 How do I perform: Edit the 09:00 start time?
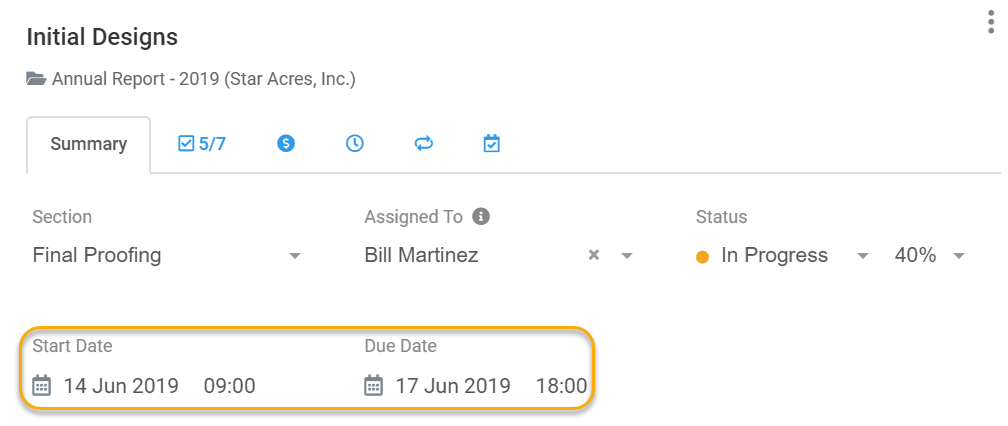pyautogui.click(x=230, y=386)
